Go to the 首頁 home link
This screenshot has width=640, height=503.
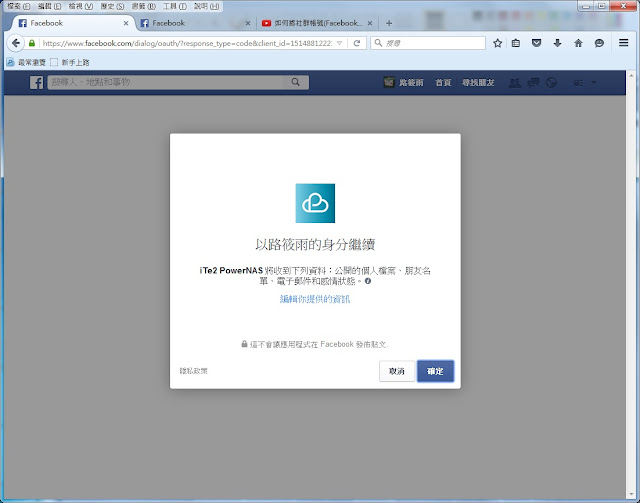[443, 82]
